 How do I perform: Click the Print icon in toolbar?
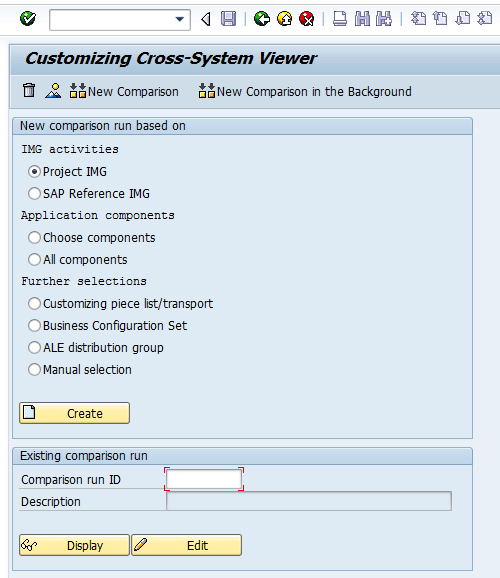[x=340, y=18]
